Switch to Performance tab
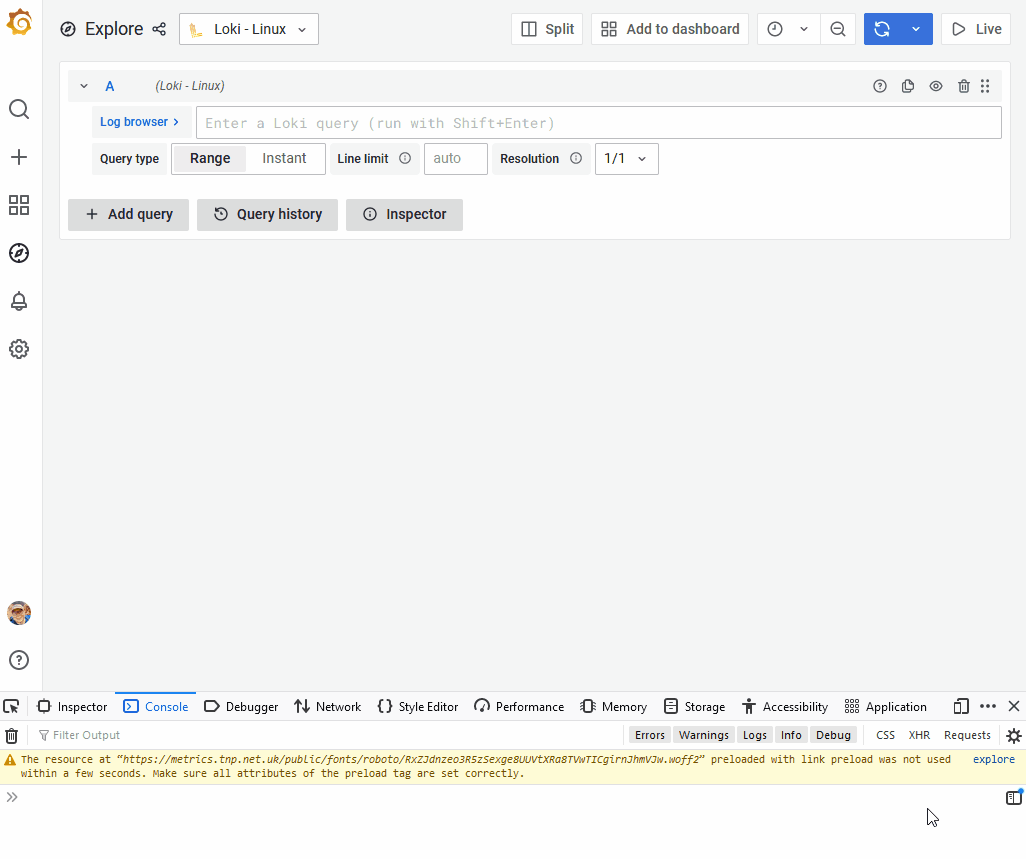Image resolution: width=1026 pixels, height=859 pixels. [x=520, y=707]
